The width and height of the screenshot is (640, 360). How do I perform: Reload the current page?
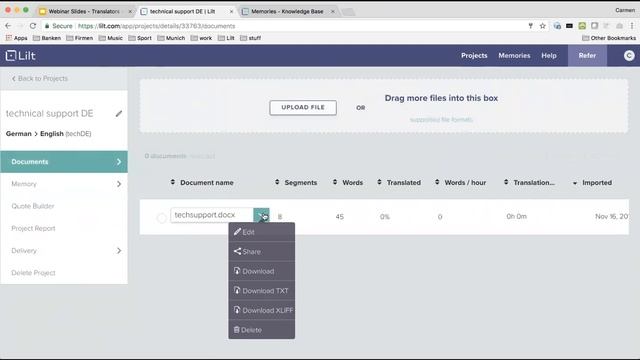coord(33,26)
